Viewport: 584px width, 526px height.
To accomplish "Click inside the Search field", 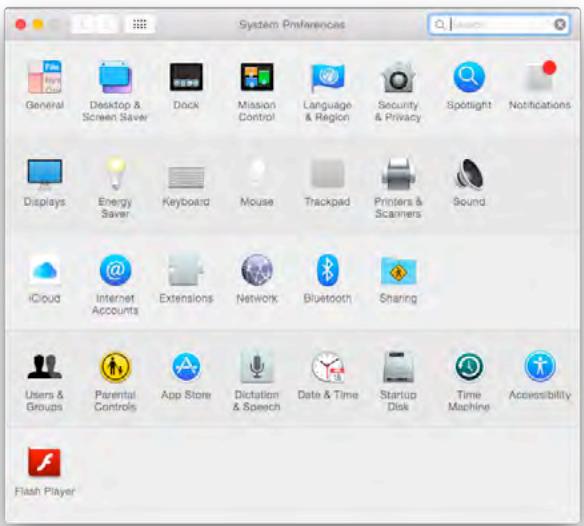I will coord(499,25).
